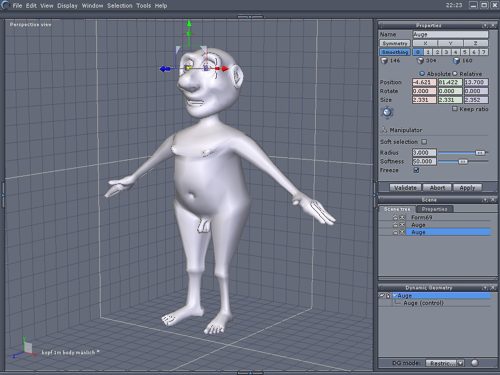Select the Relative radio button

point(455,74)
